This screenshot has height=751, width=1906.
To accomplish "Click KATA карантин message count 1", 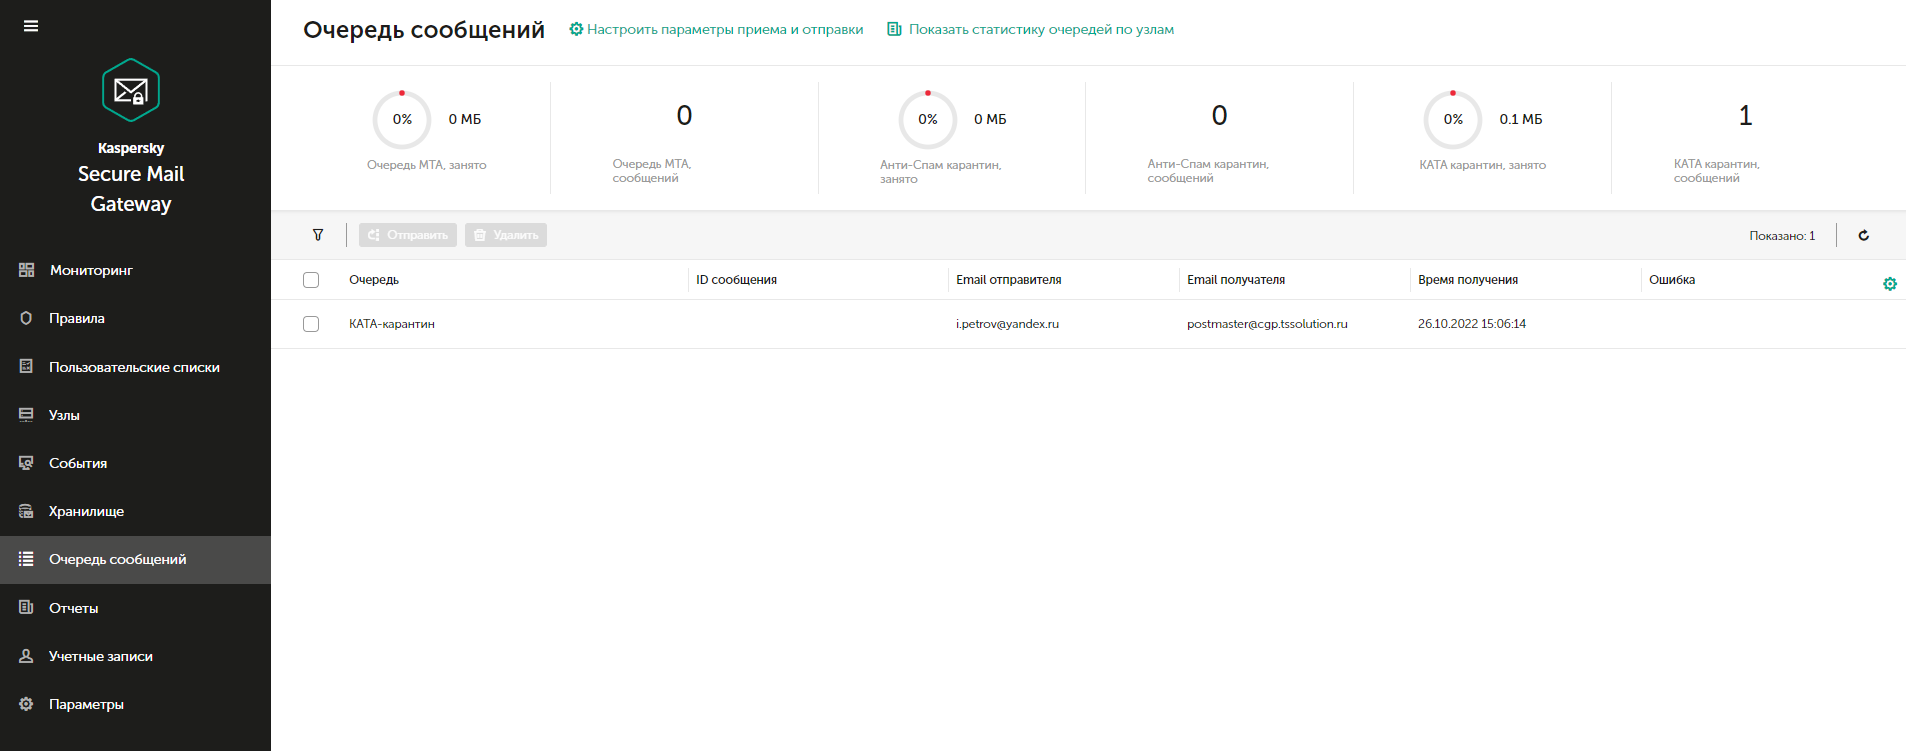I will coord(1745,116).
